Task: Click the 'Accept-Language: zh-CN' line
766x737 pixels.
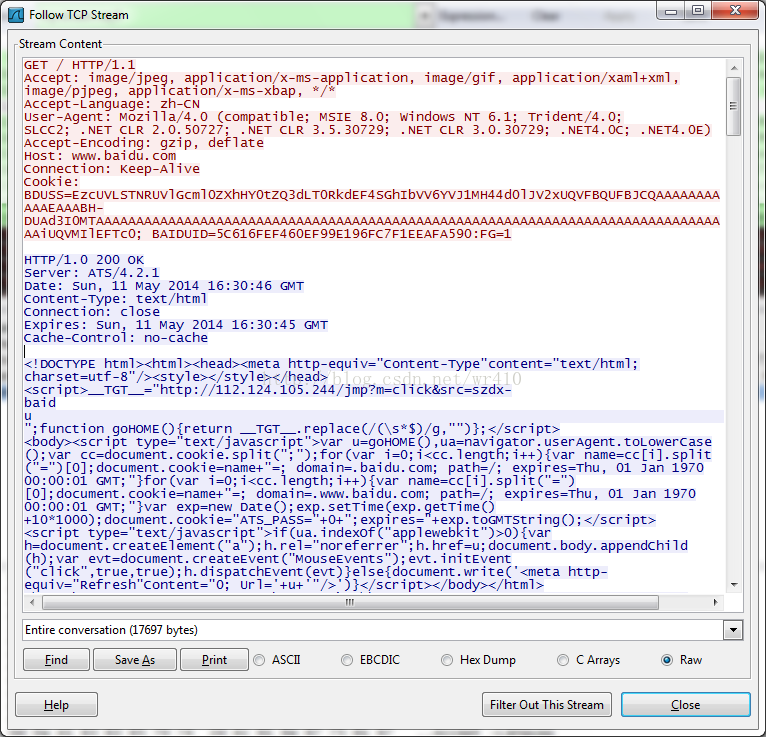Action: coord(112,104)
